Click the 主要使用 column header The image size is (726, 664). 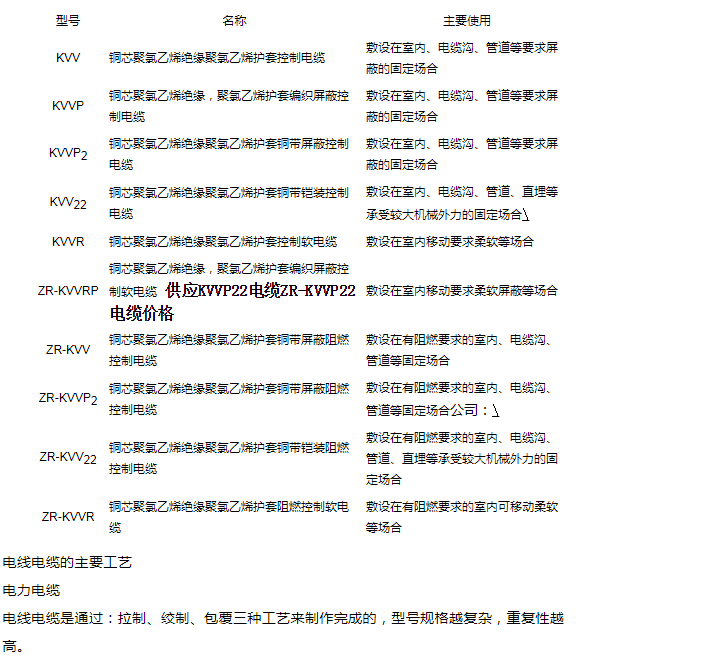point(466,20)
